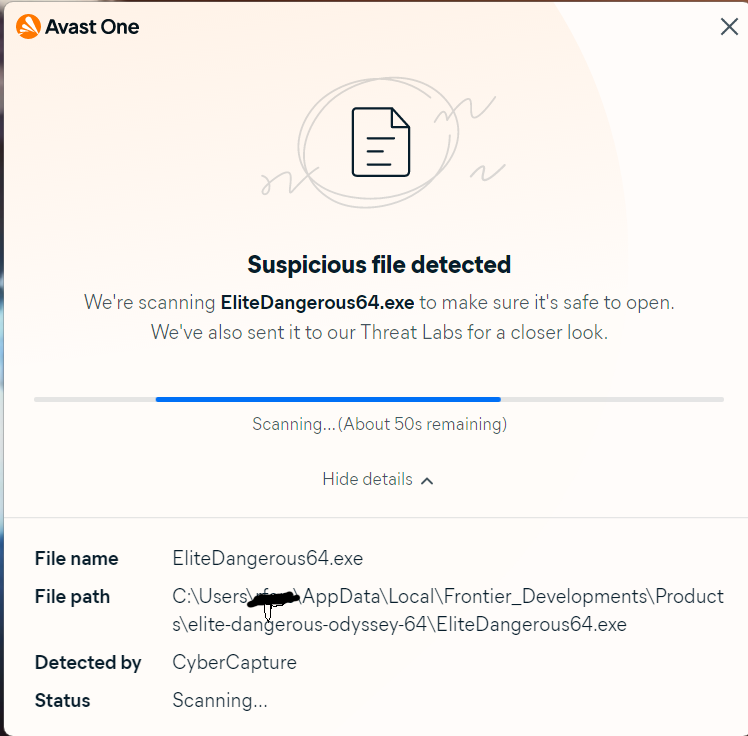
Task: Click the File path label
Action: click(x=72, y=597)
